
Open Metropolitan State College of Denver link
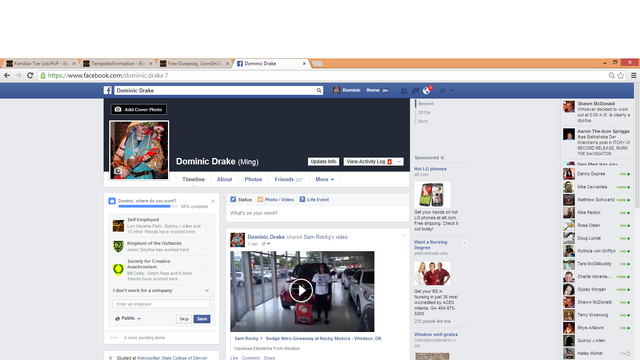(x=172, y=358)
